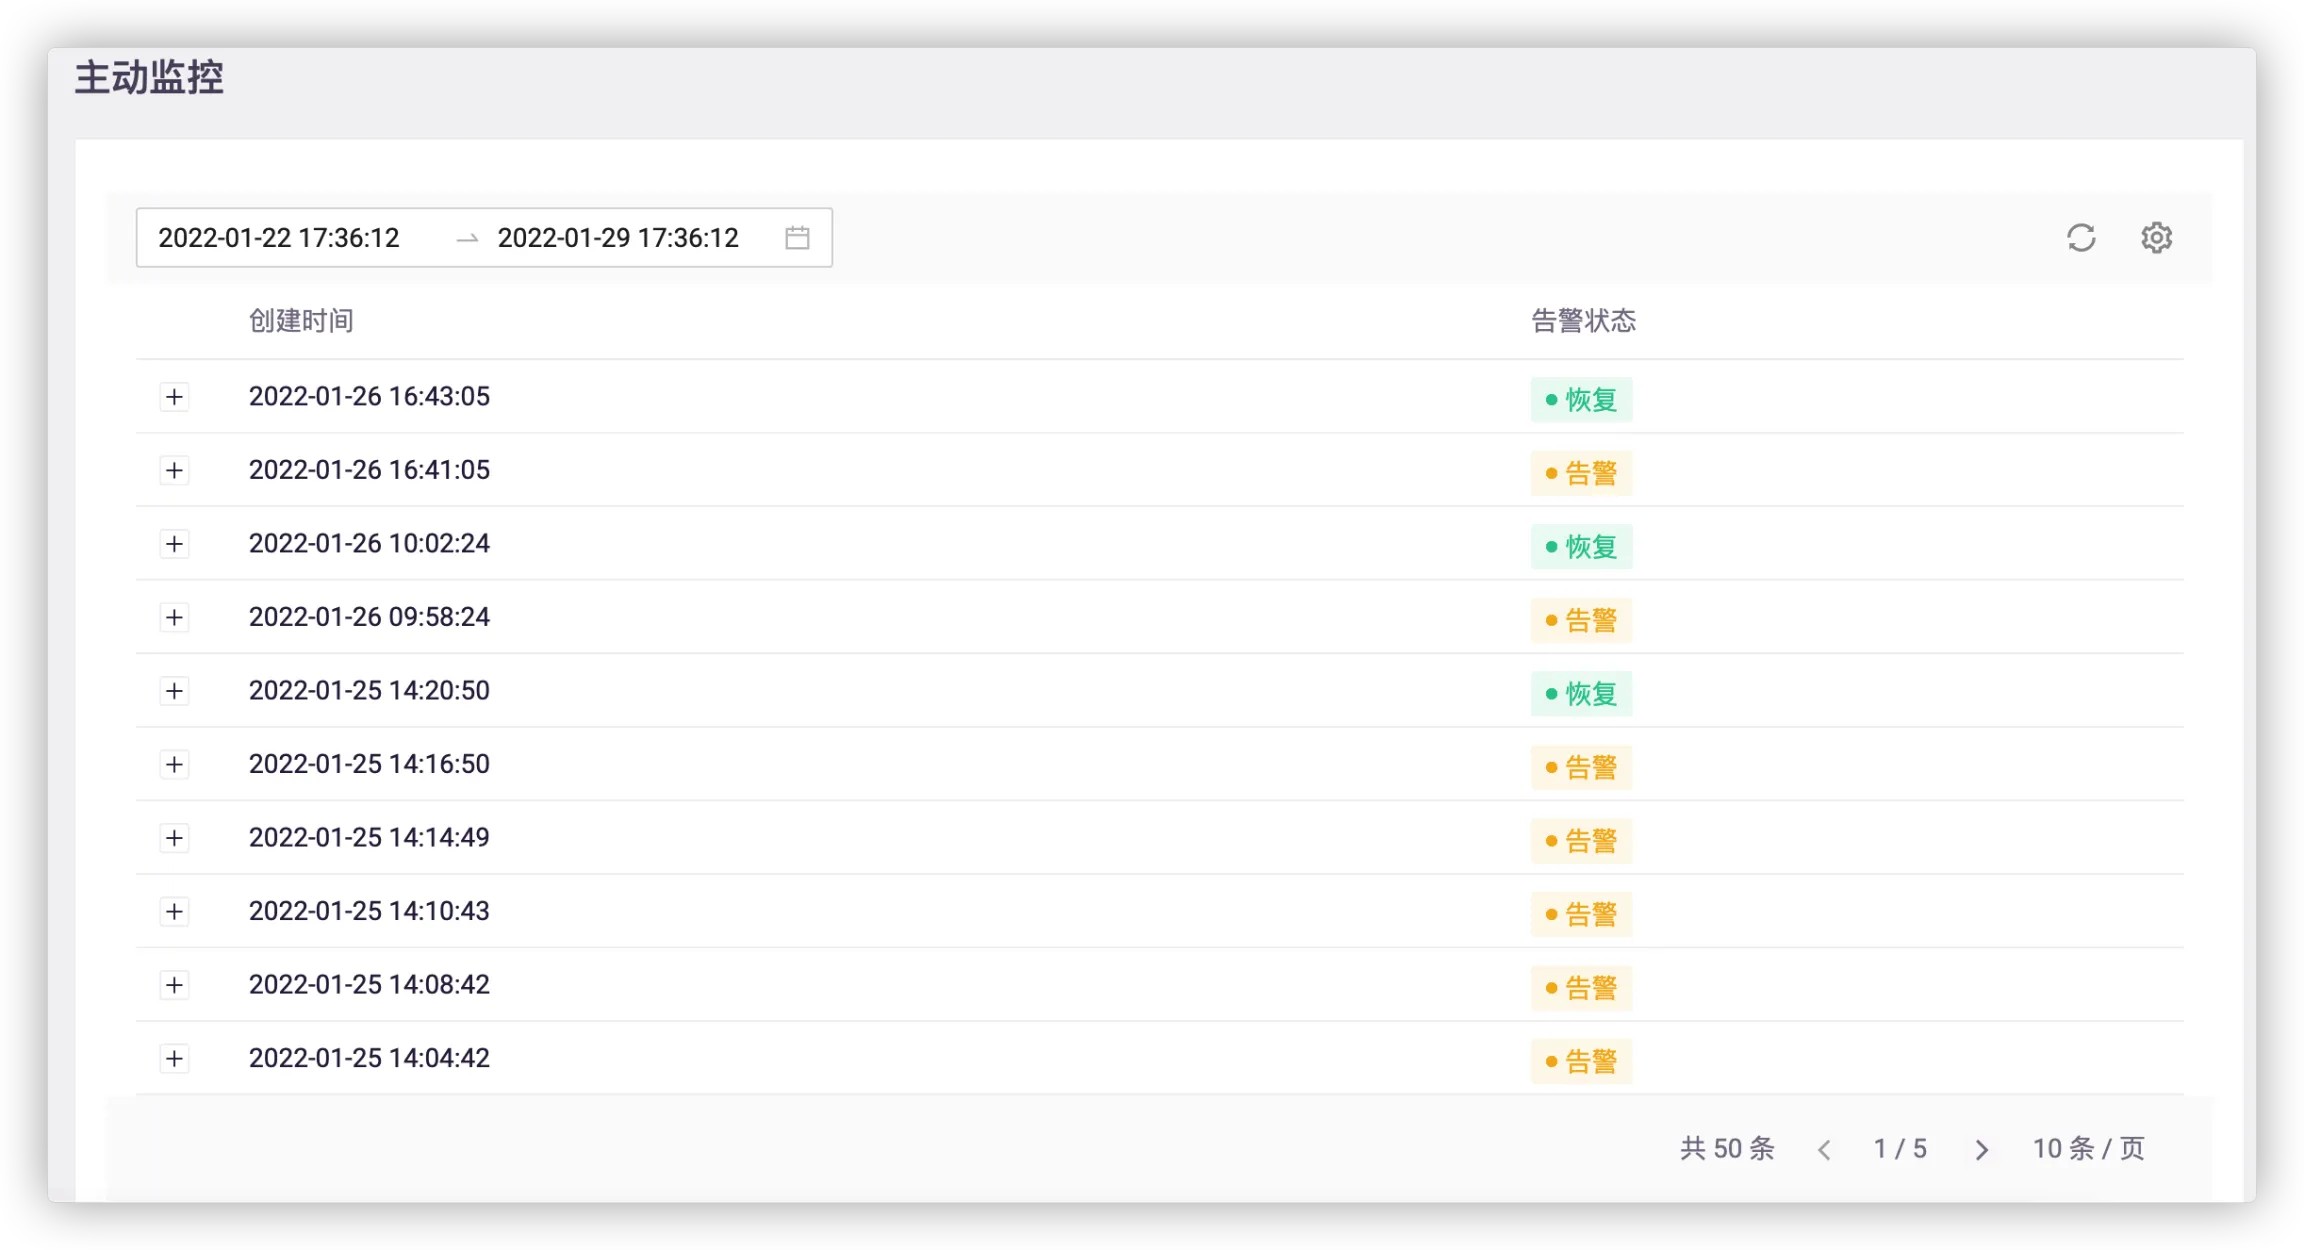Expand row 2022-01-25 14:08:42
The image size is (2304, 1250).
coord(174,985)
